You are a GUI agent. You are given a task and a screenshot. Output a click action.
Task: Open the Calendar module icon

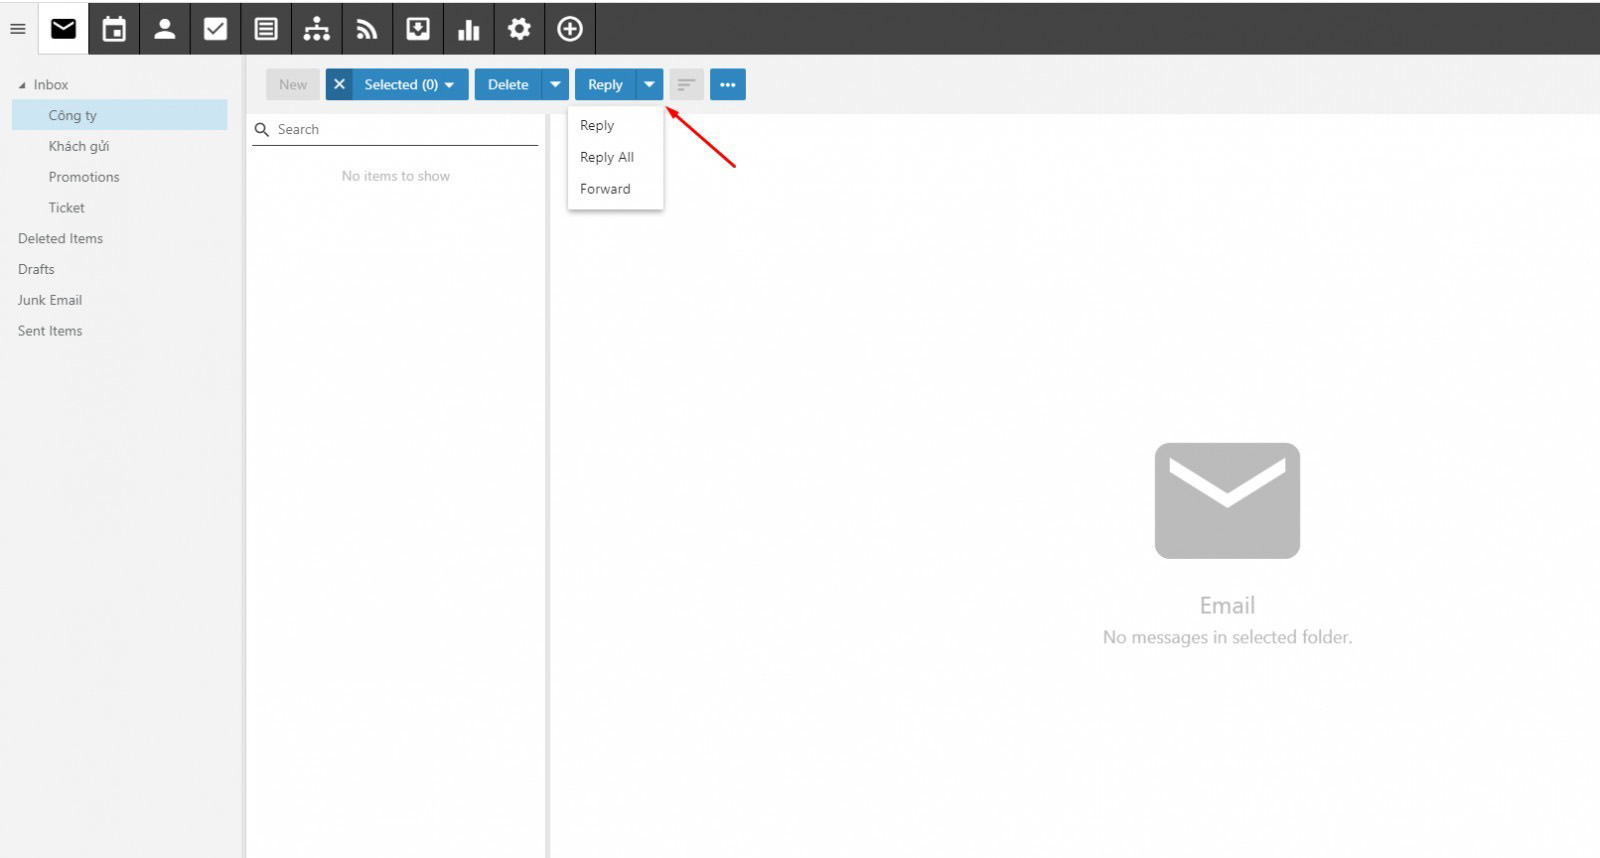(x=114, y=29)
